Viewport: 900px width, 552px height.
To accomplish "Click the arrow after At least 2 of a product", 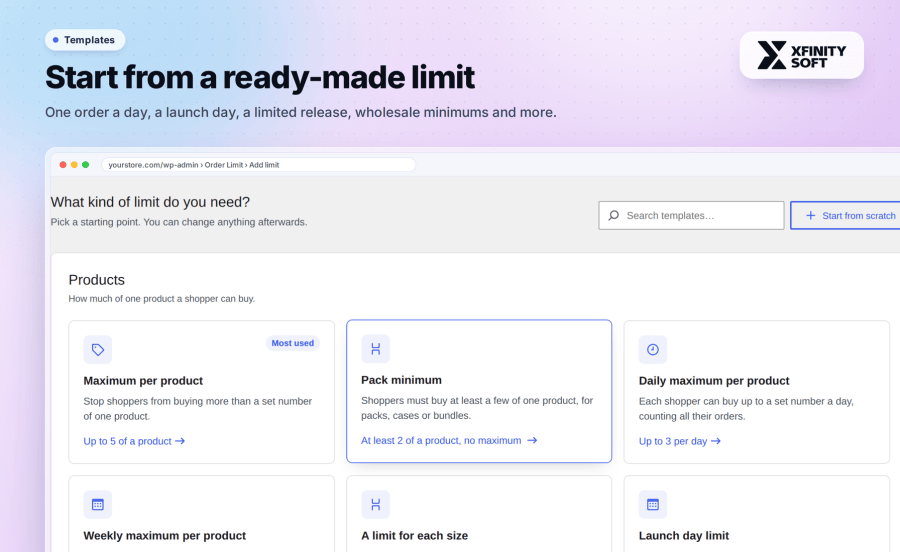I will [x=532, y=440].
